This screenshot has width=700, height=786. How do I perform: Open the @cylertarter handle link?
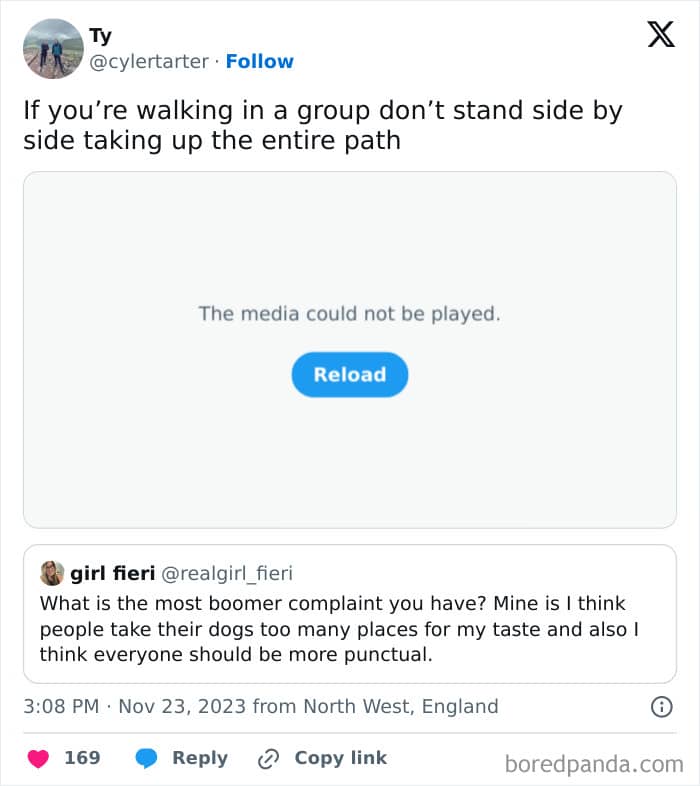[x=150, y=61]
